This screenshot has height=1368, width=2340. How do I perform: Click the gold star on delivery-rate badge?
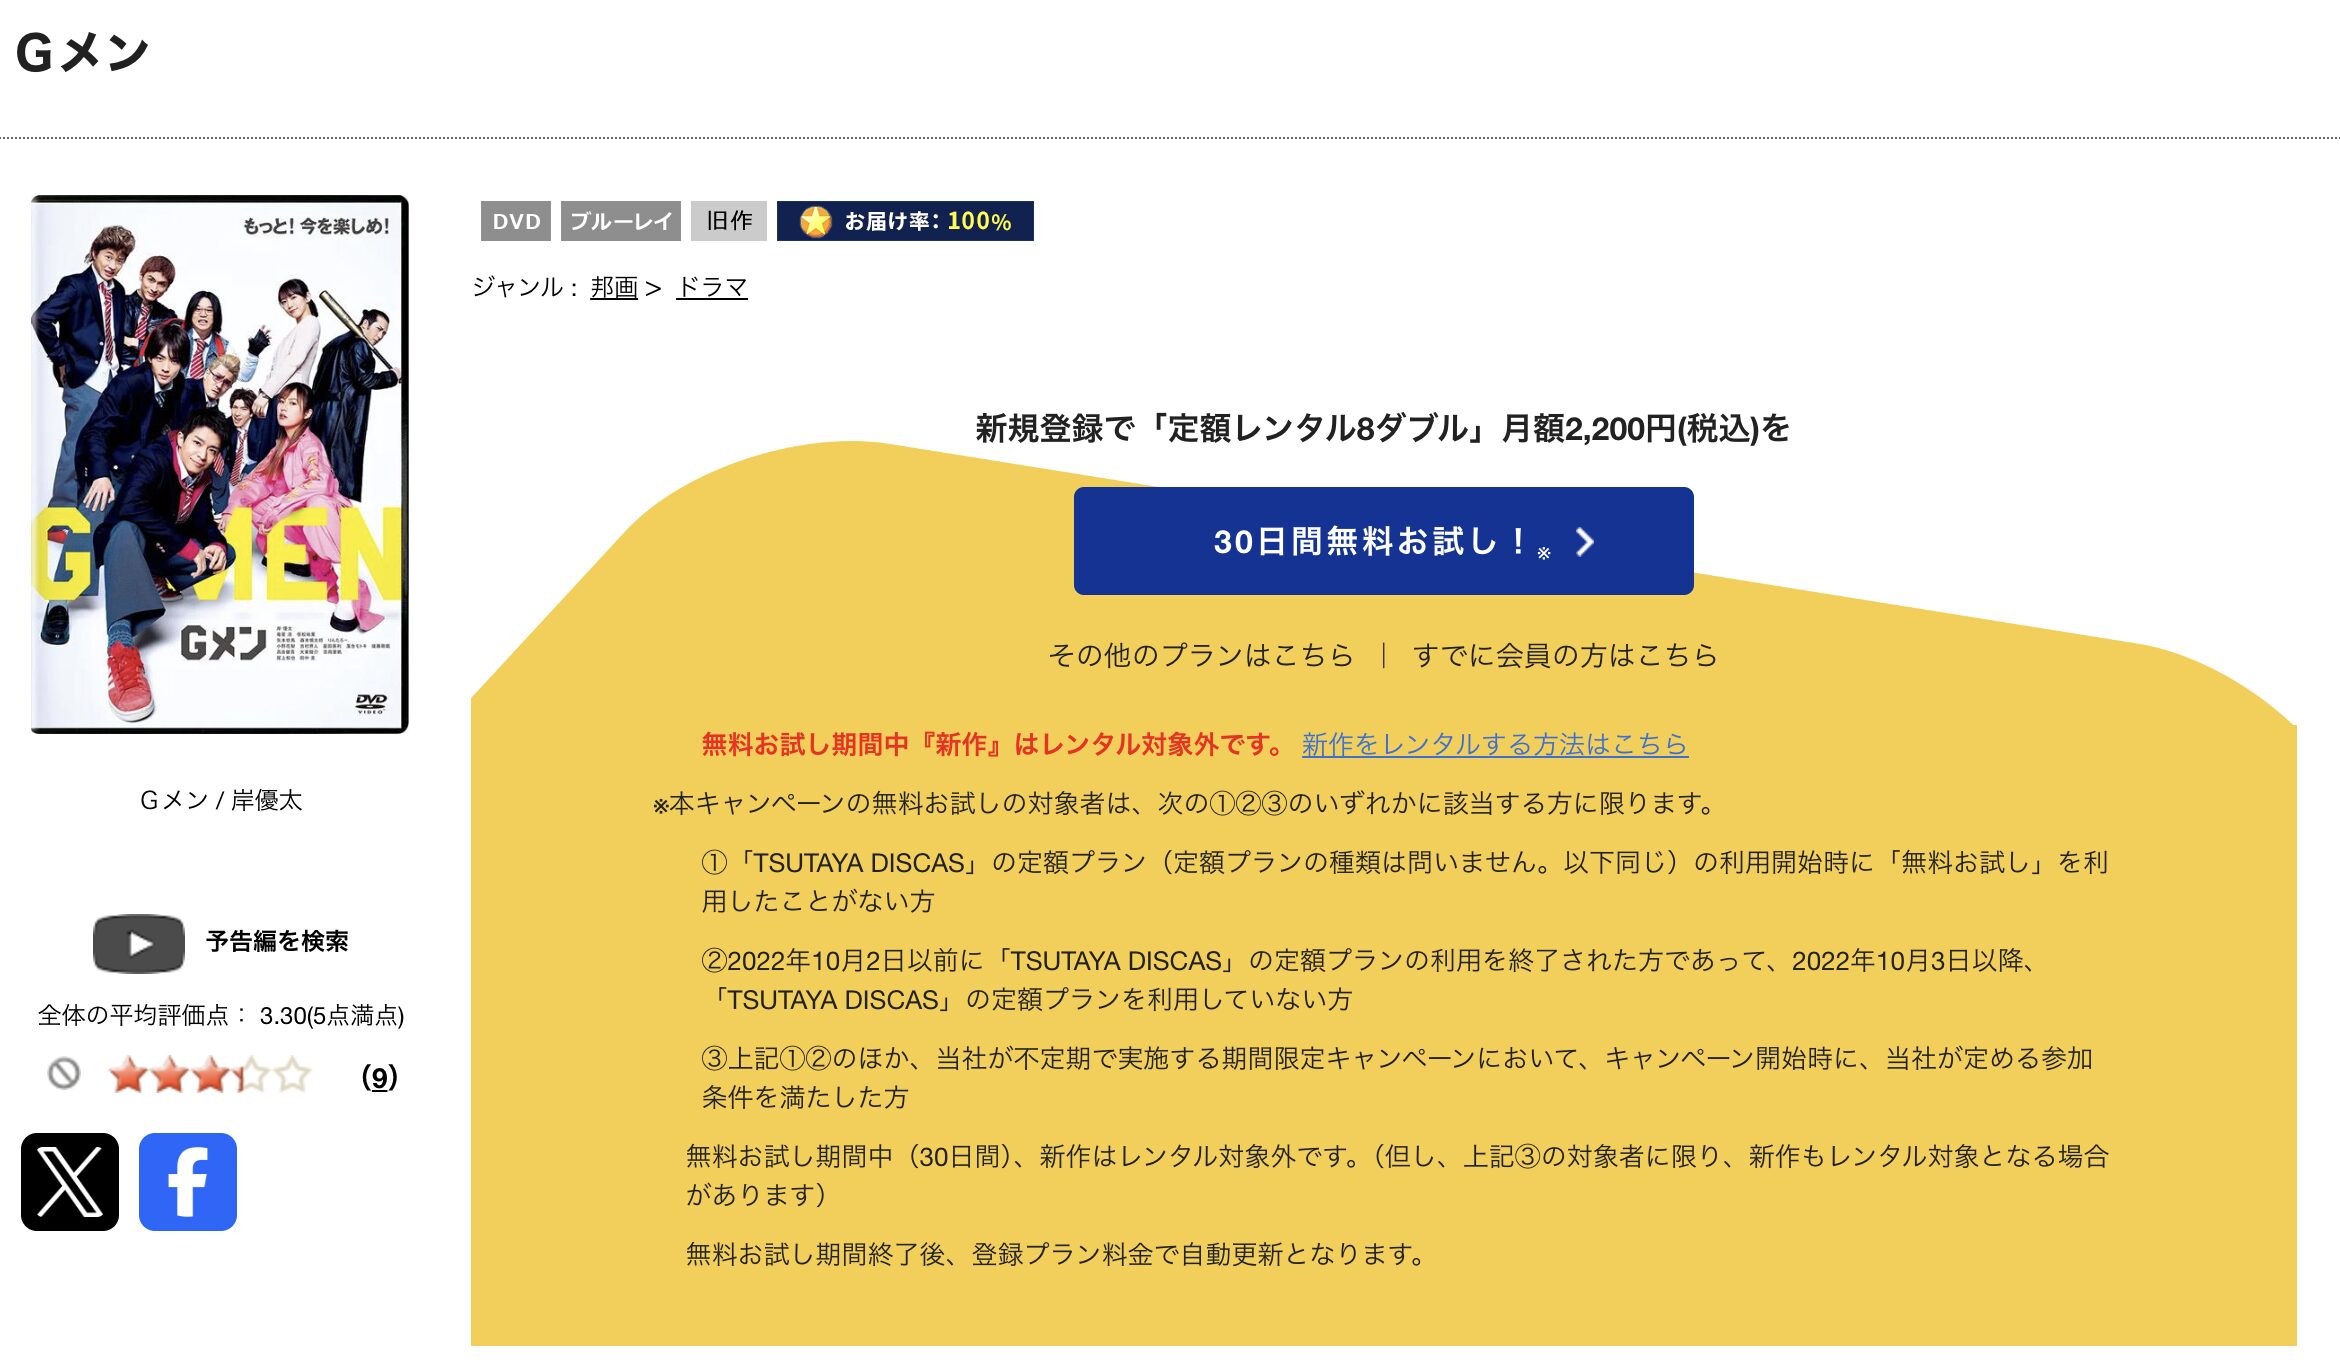(x=816, y=221)
